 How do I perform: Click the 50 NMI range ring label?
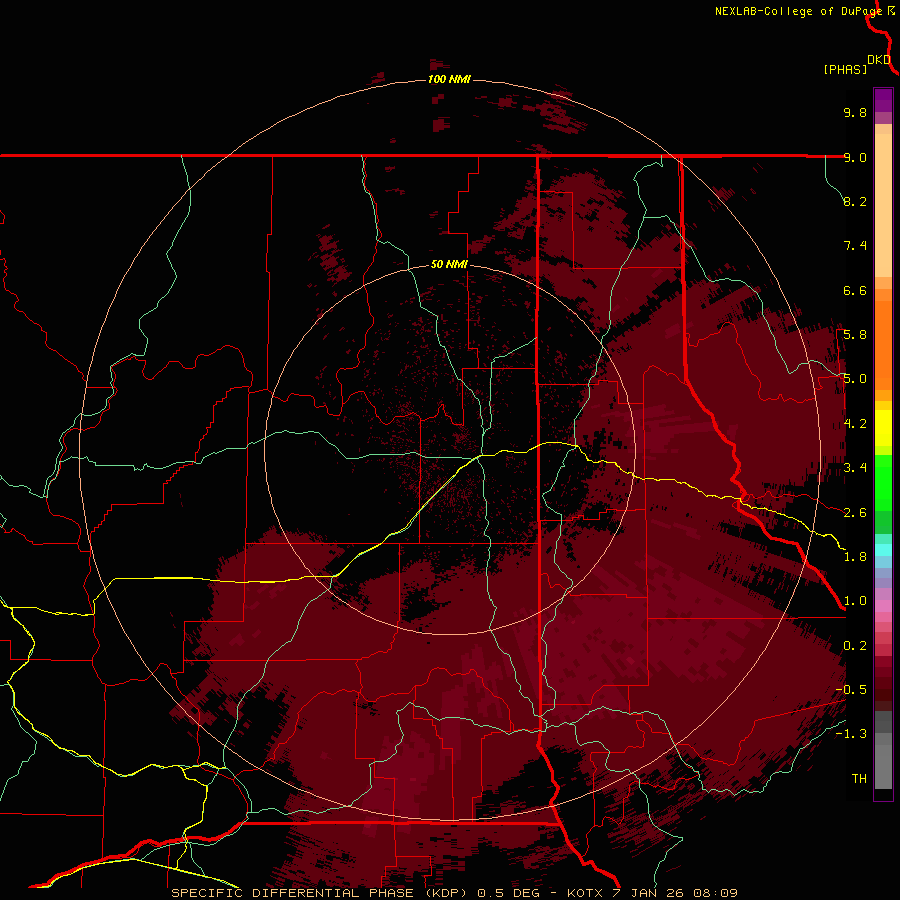[449, 265]
